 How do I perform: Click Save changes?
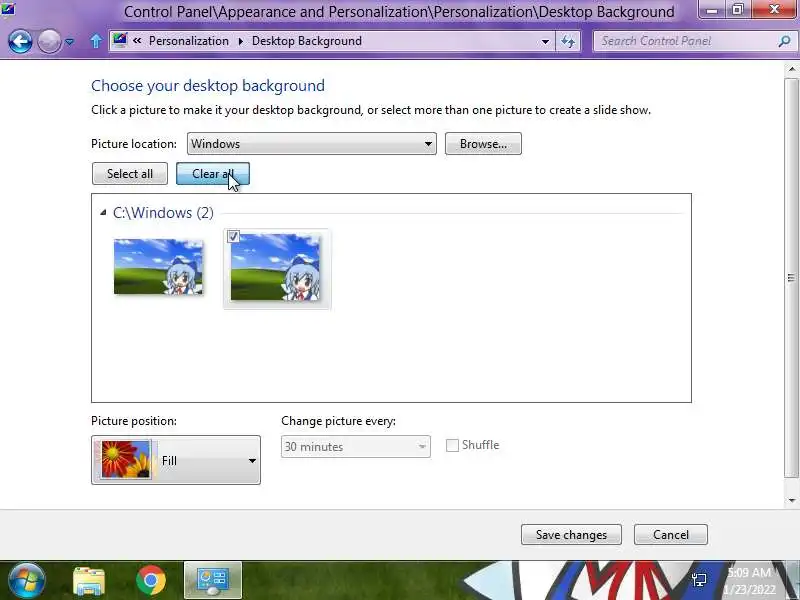coord(571,535)
